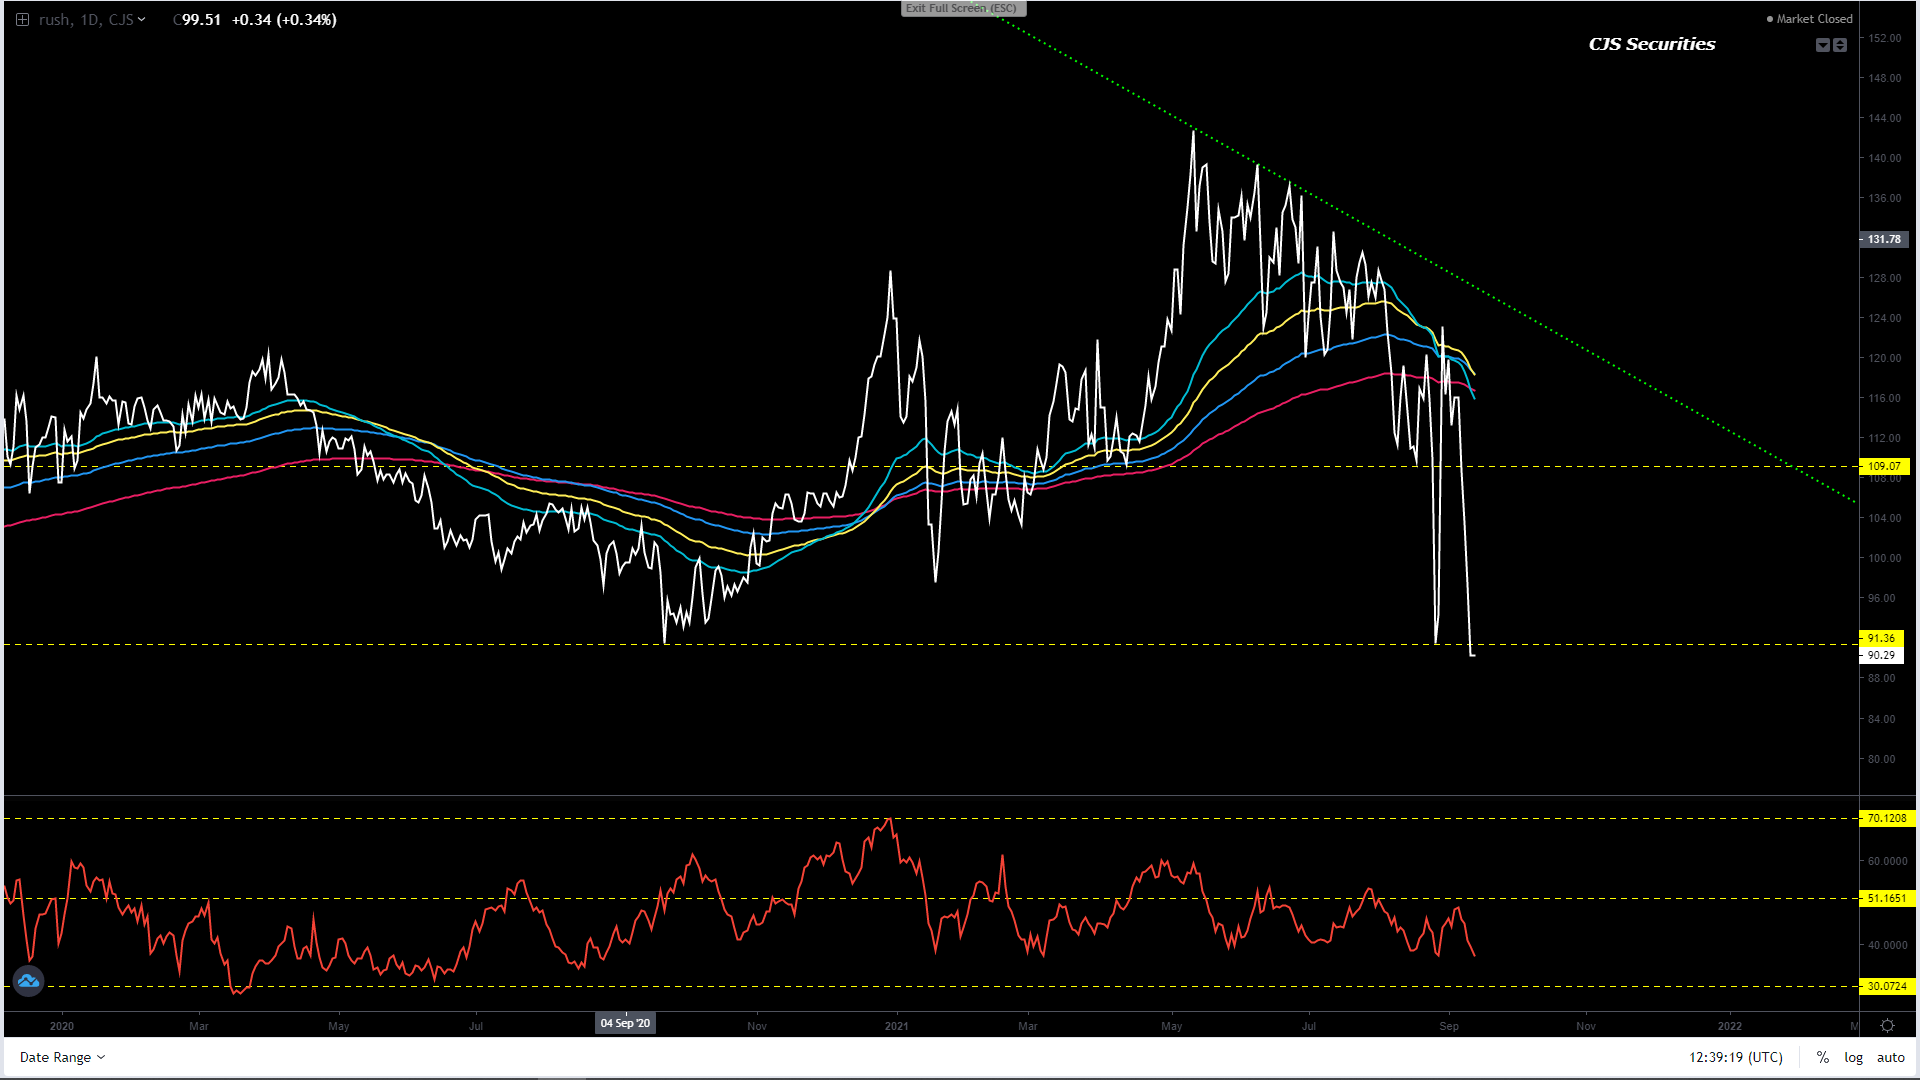Open chart settings gear icon

tap(1887, 1026)
